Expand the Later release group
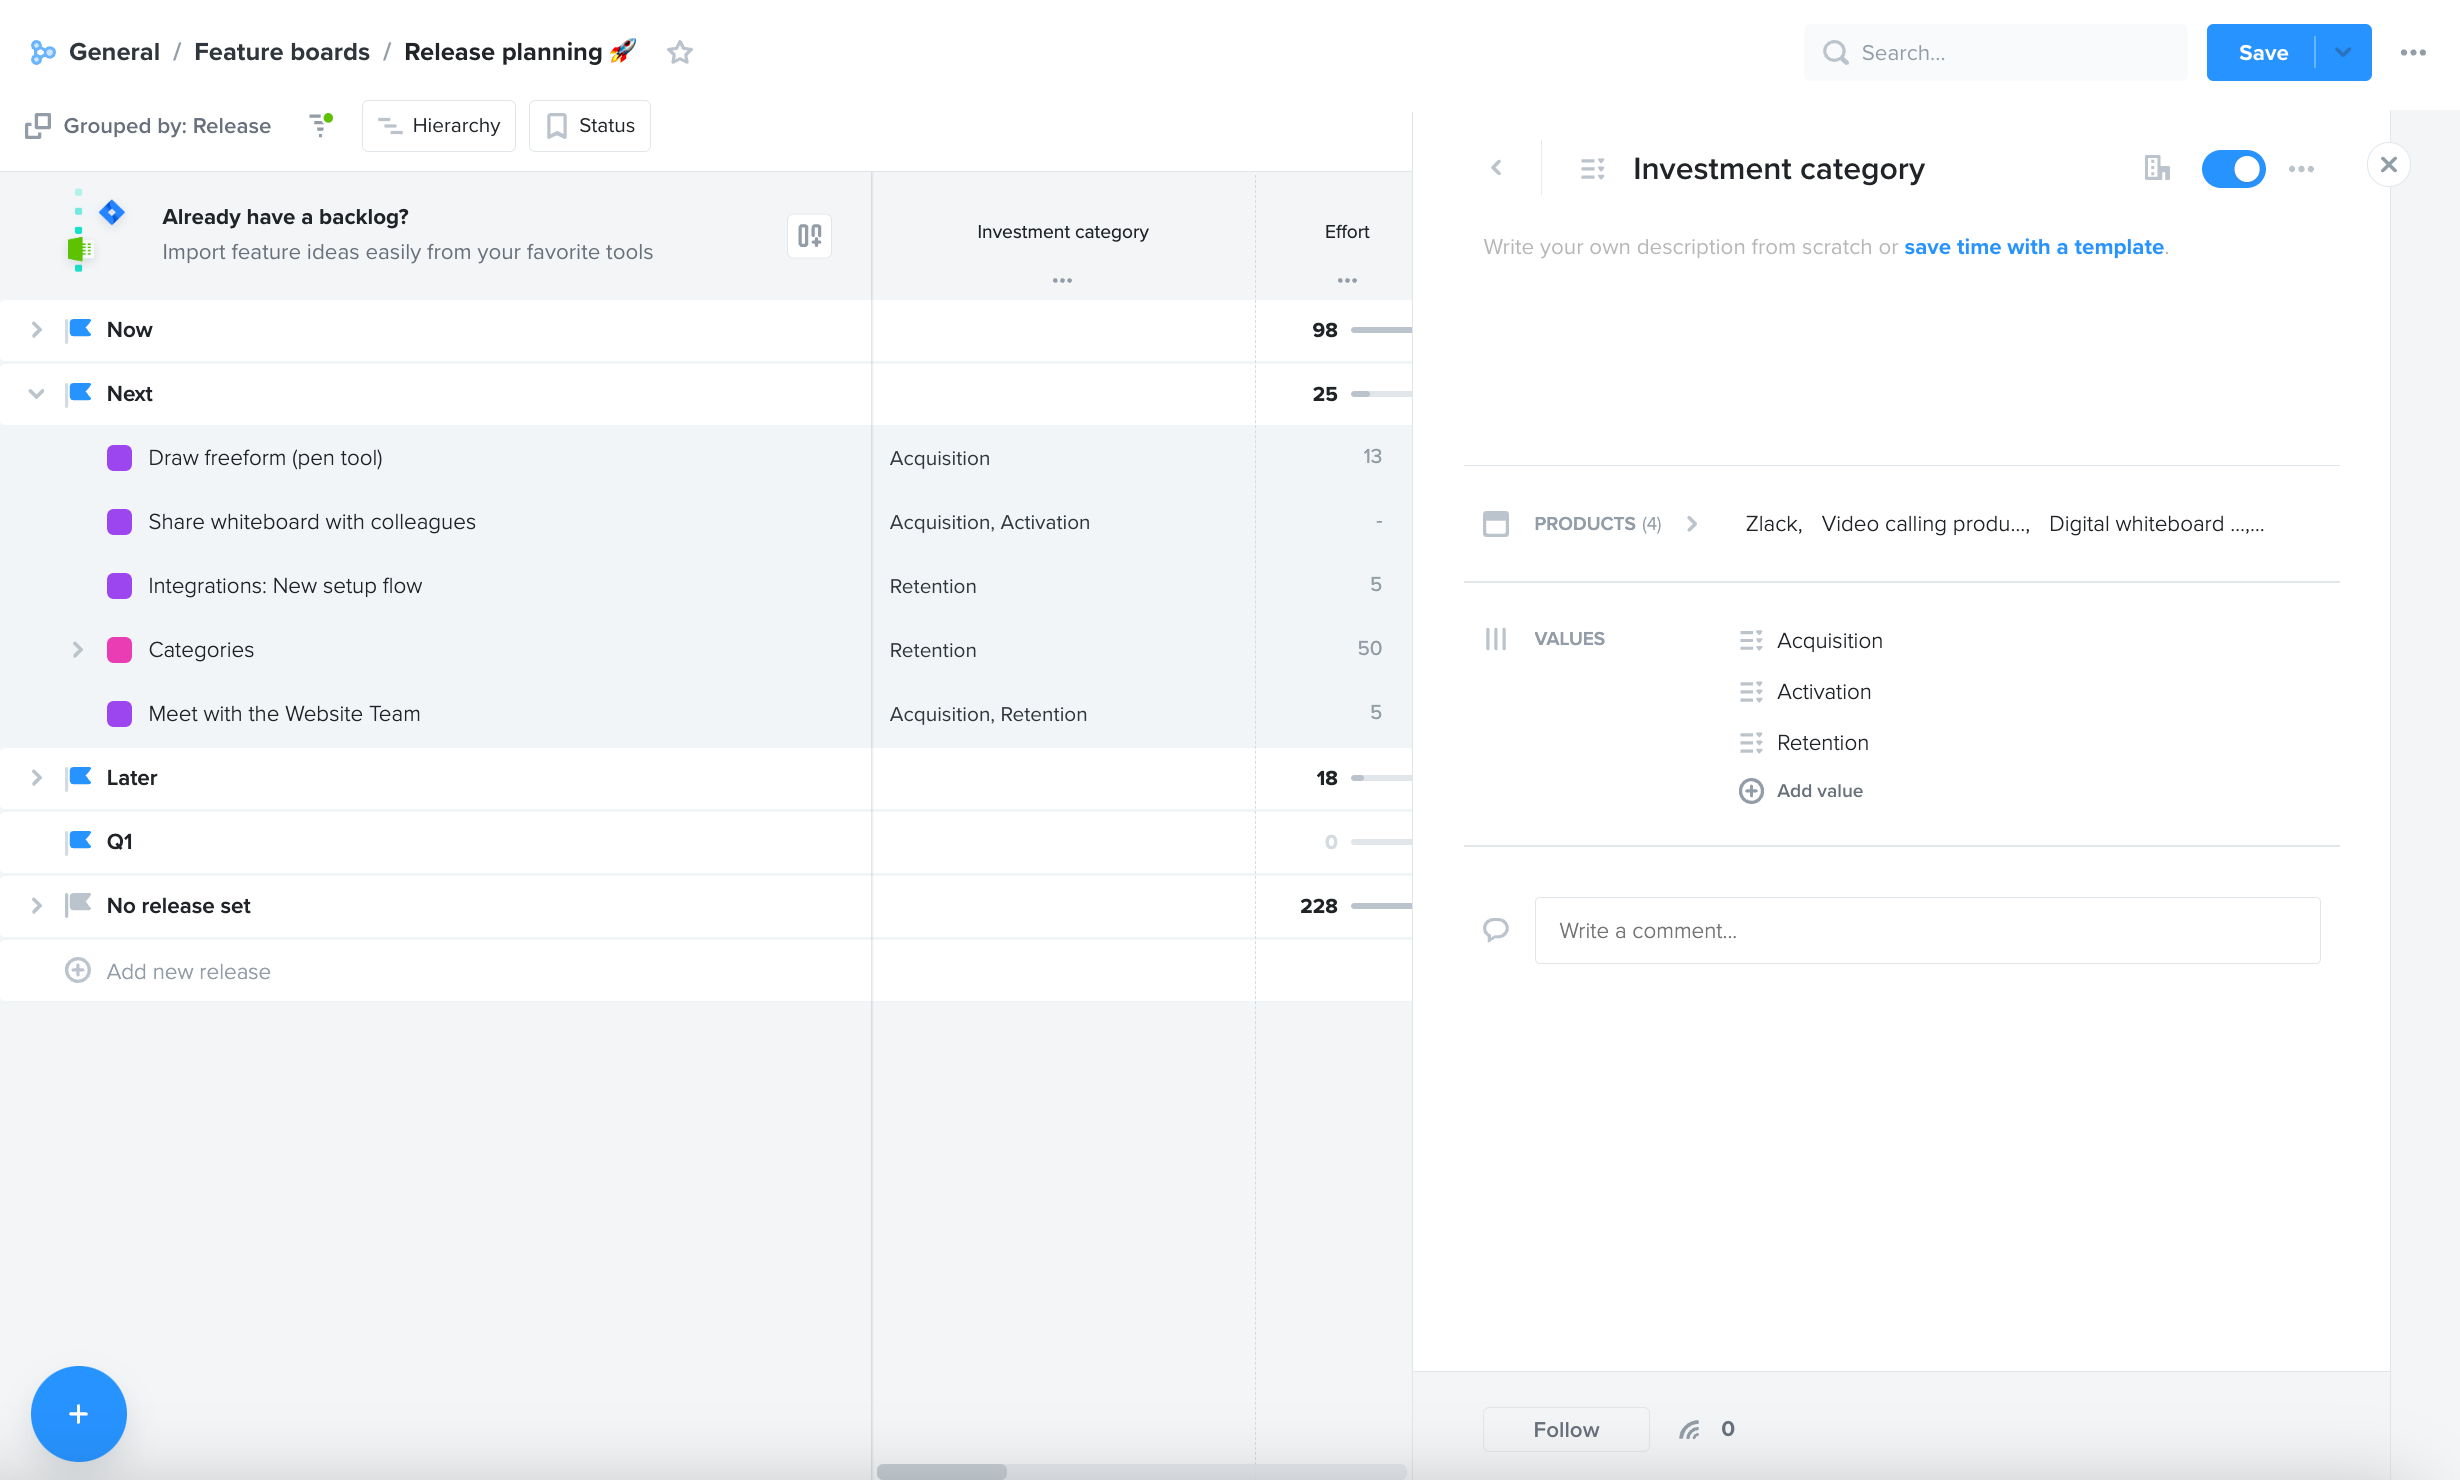This screenshot has width=2460, height=1480. tap(37, 777)
